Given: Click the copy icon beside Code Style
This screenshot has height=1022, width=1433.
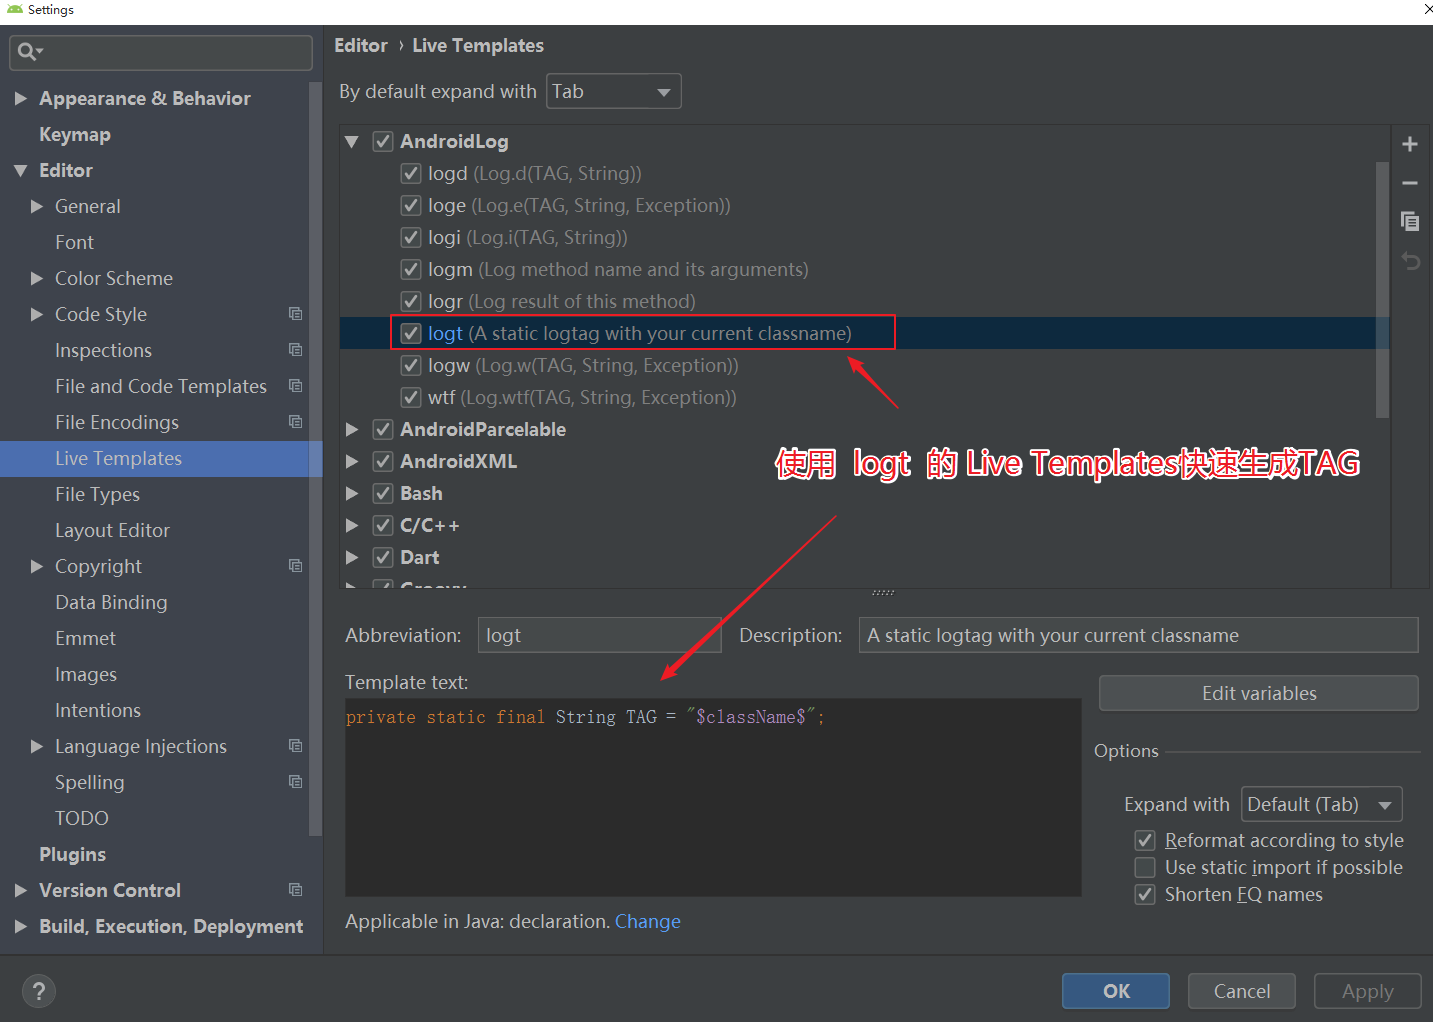Looking at the screenshot, I should (x=295, y=313).
